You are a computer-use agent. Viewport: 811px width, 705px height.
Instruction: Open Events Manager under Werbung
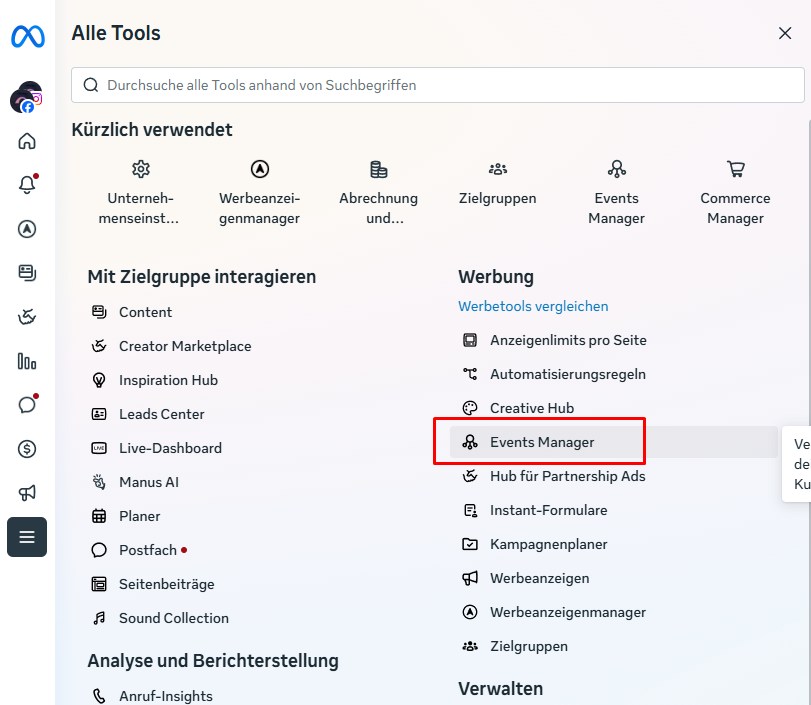[x=613, y=442]
